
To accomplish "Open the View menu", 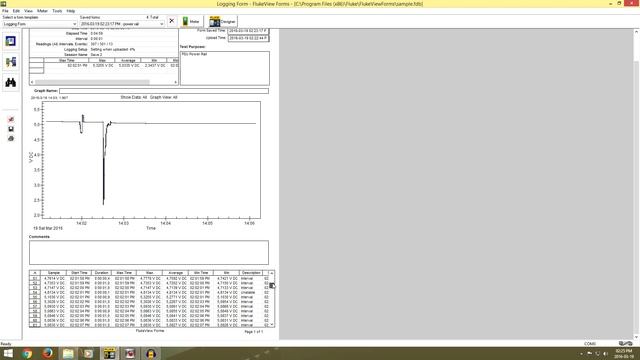I will click(29, 11).
